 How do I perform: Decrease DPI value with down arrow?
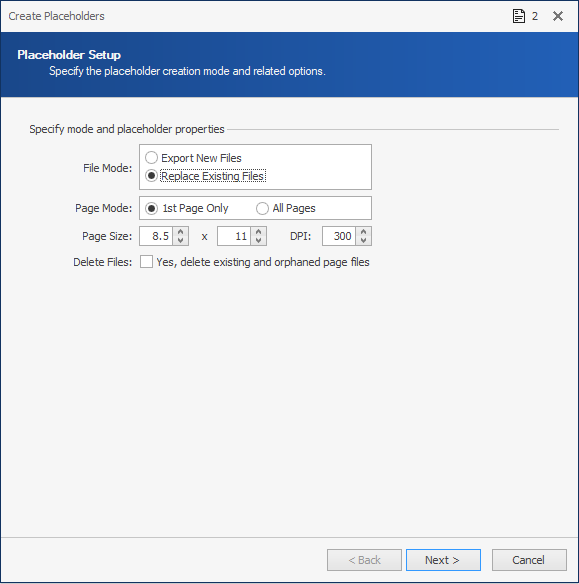364,240
